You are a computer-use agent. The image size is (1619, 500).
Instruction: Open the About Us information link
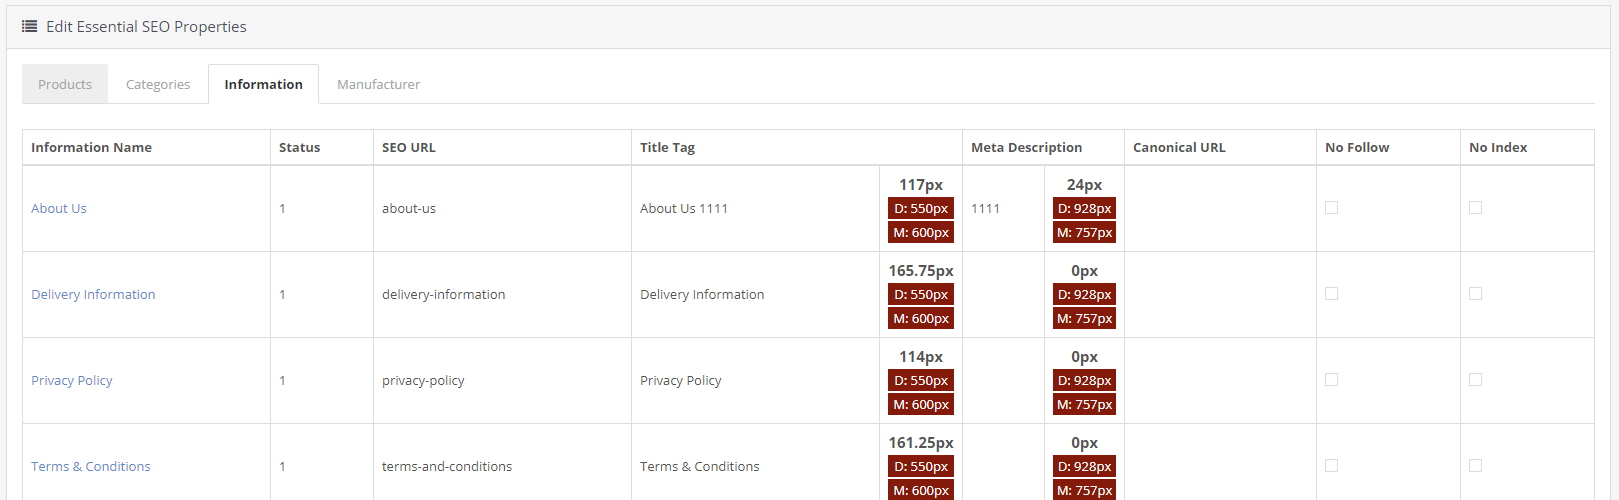click(59, 208)
